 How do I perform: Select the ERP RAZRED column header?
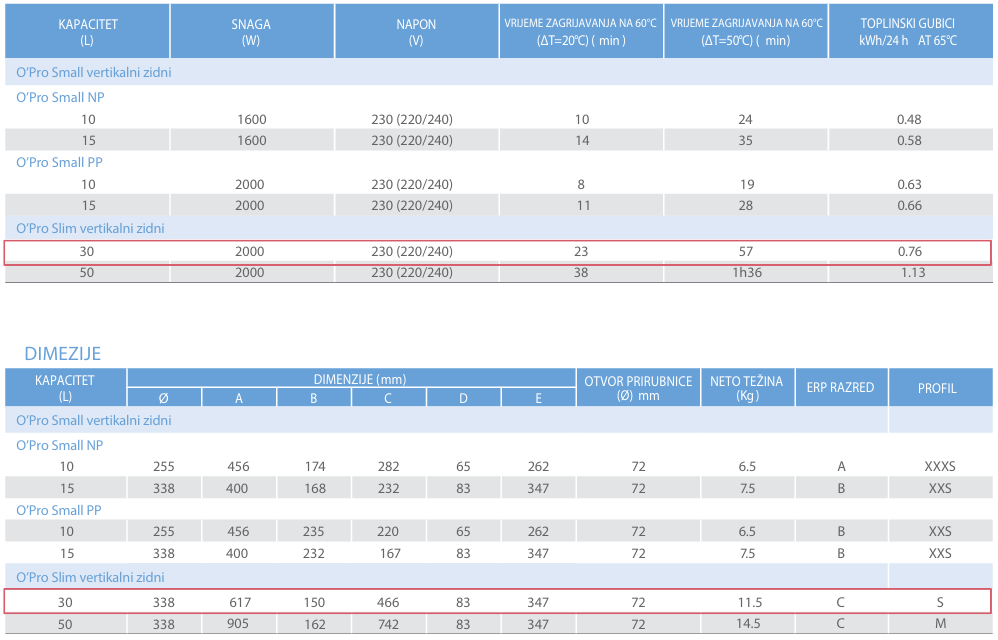840,388
